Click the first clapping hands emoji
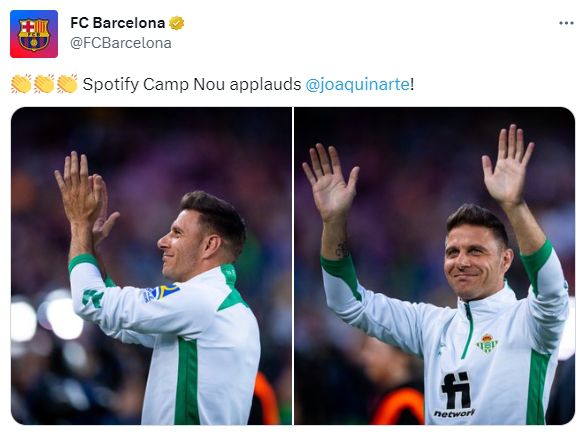This screenshot has width=583, height=435. point(21,84)
